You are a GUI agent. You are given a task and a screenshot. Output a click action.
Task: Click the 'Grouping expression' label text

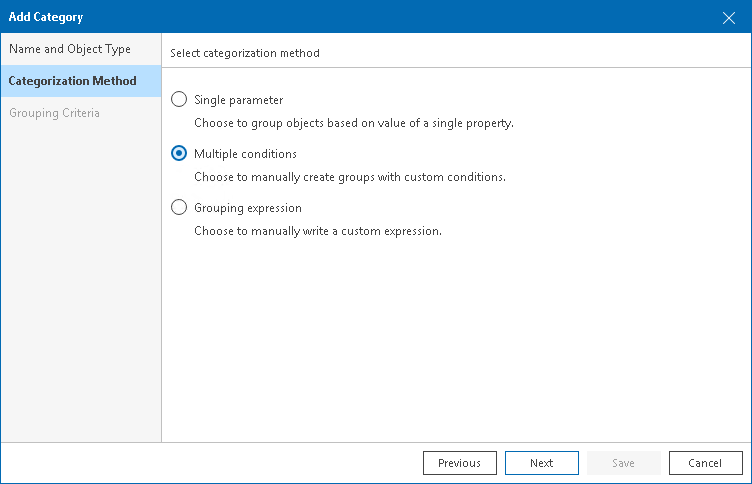(248, 208)
